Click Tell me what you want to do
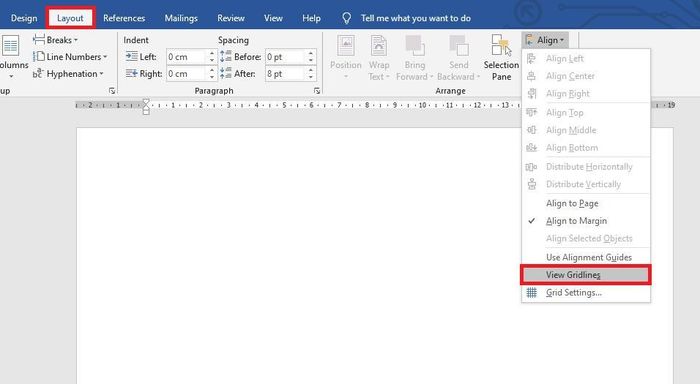 416,18
